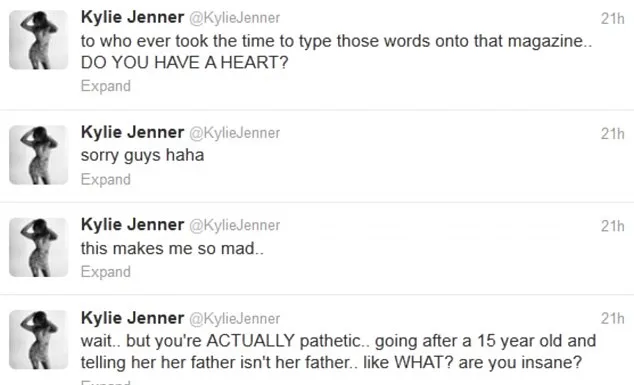Open avatar on 'DO YOU HAVE A HEART' tweet

click(x=38, y=40)
